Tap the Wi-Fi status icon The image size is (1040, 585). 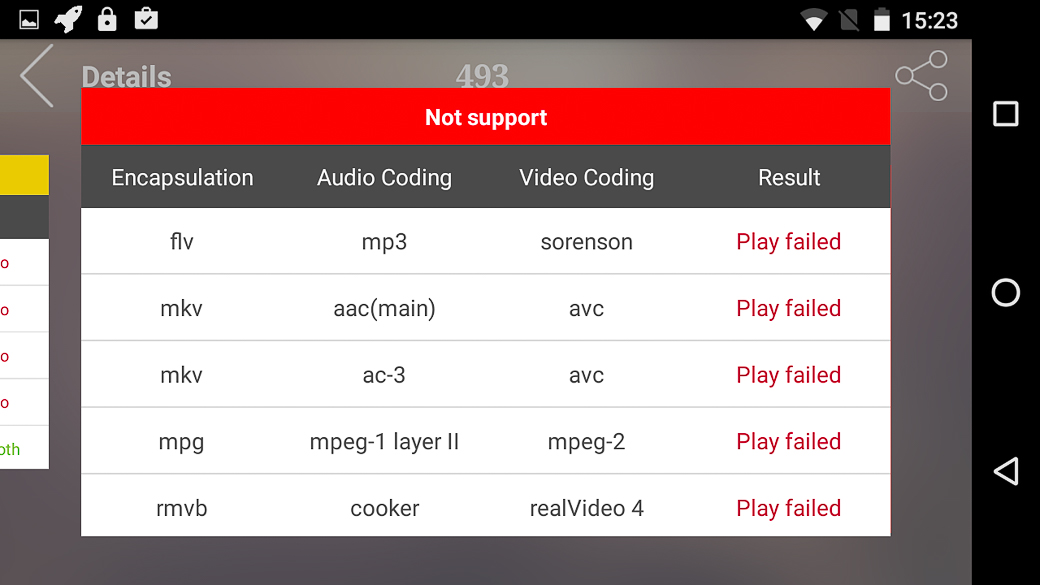coord(813,20)
